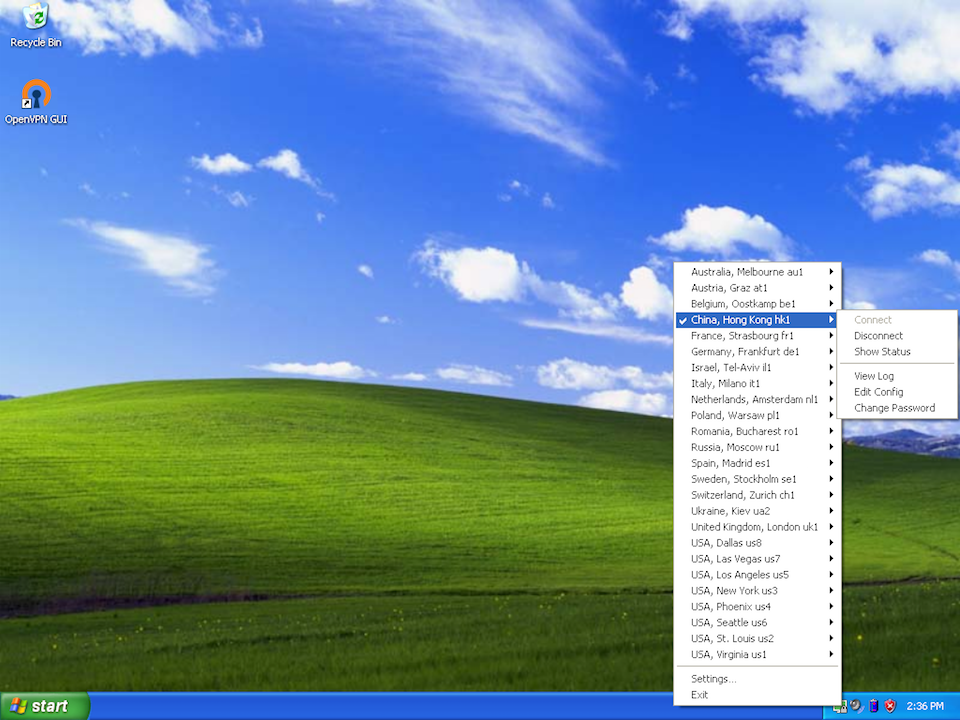Click the red security shield tray icon

(x=889, y=706)
